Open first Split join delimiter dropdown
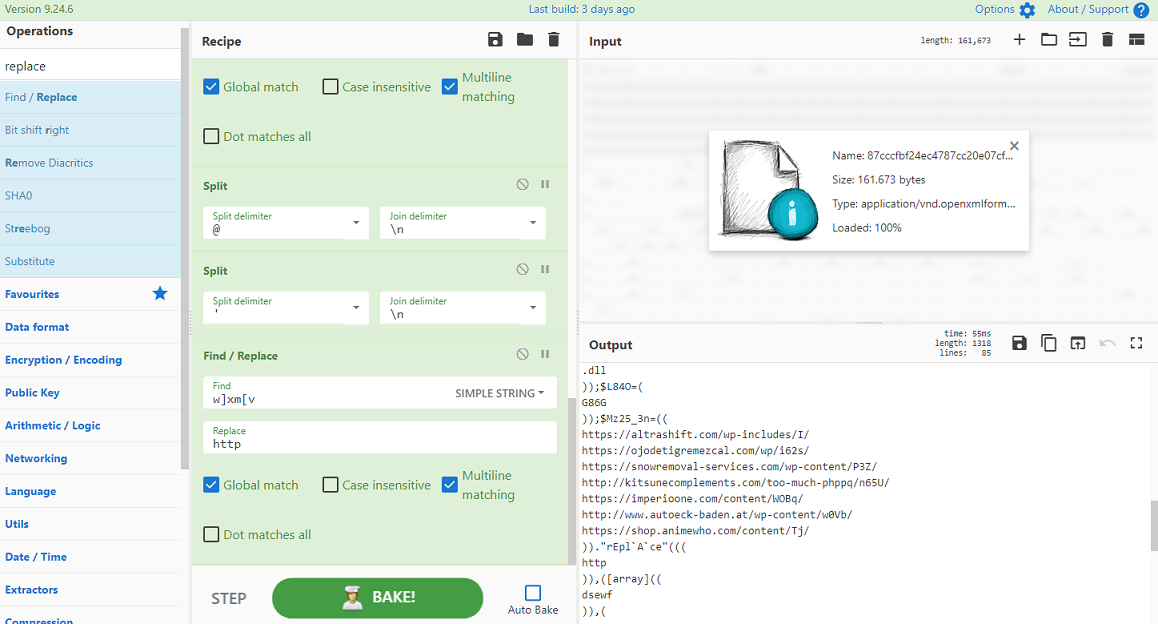The height and width of the screenshot is (624, 1158). [x=532, y=223]
